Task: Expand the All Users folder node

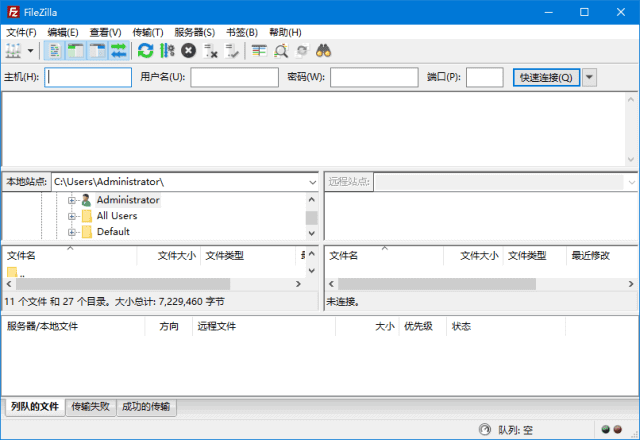Action: pos(72,216)
